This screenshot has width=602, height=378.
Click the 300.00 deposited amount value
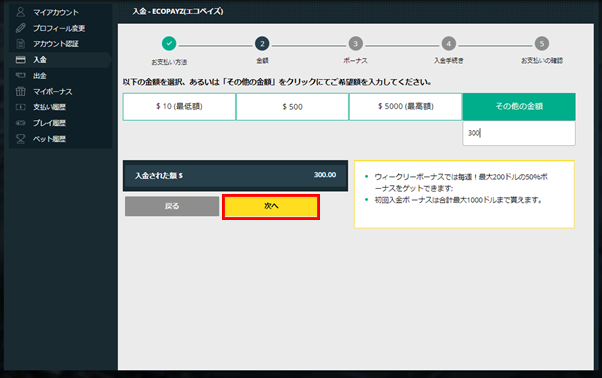point(325,175)
